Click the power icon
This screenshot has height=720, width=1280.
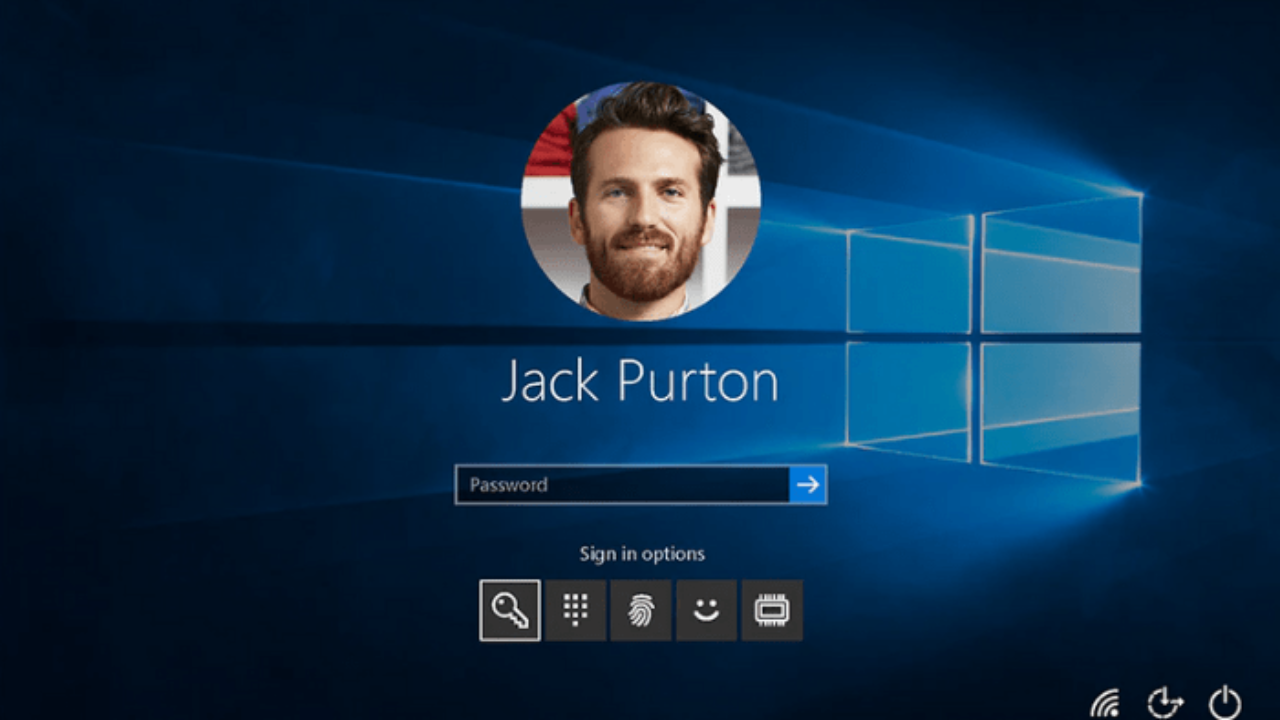click(x=1225, y=704)
